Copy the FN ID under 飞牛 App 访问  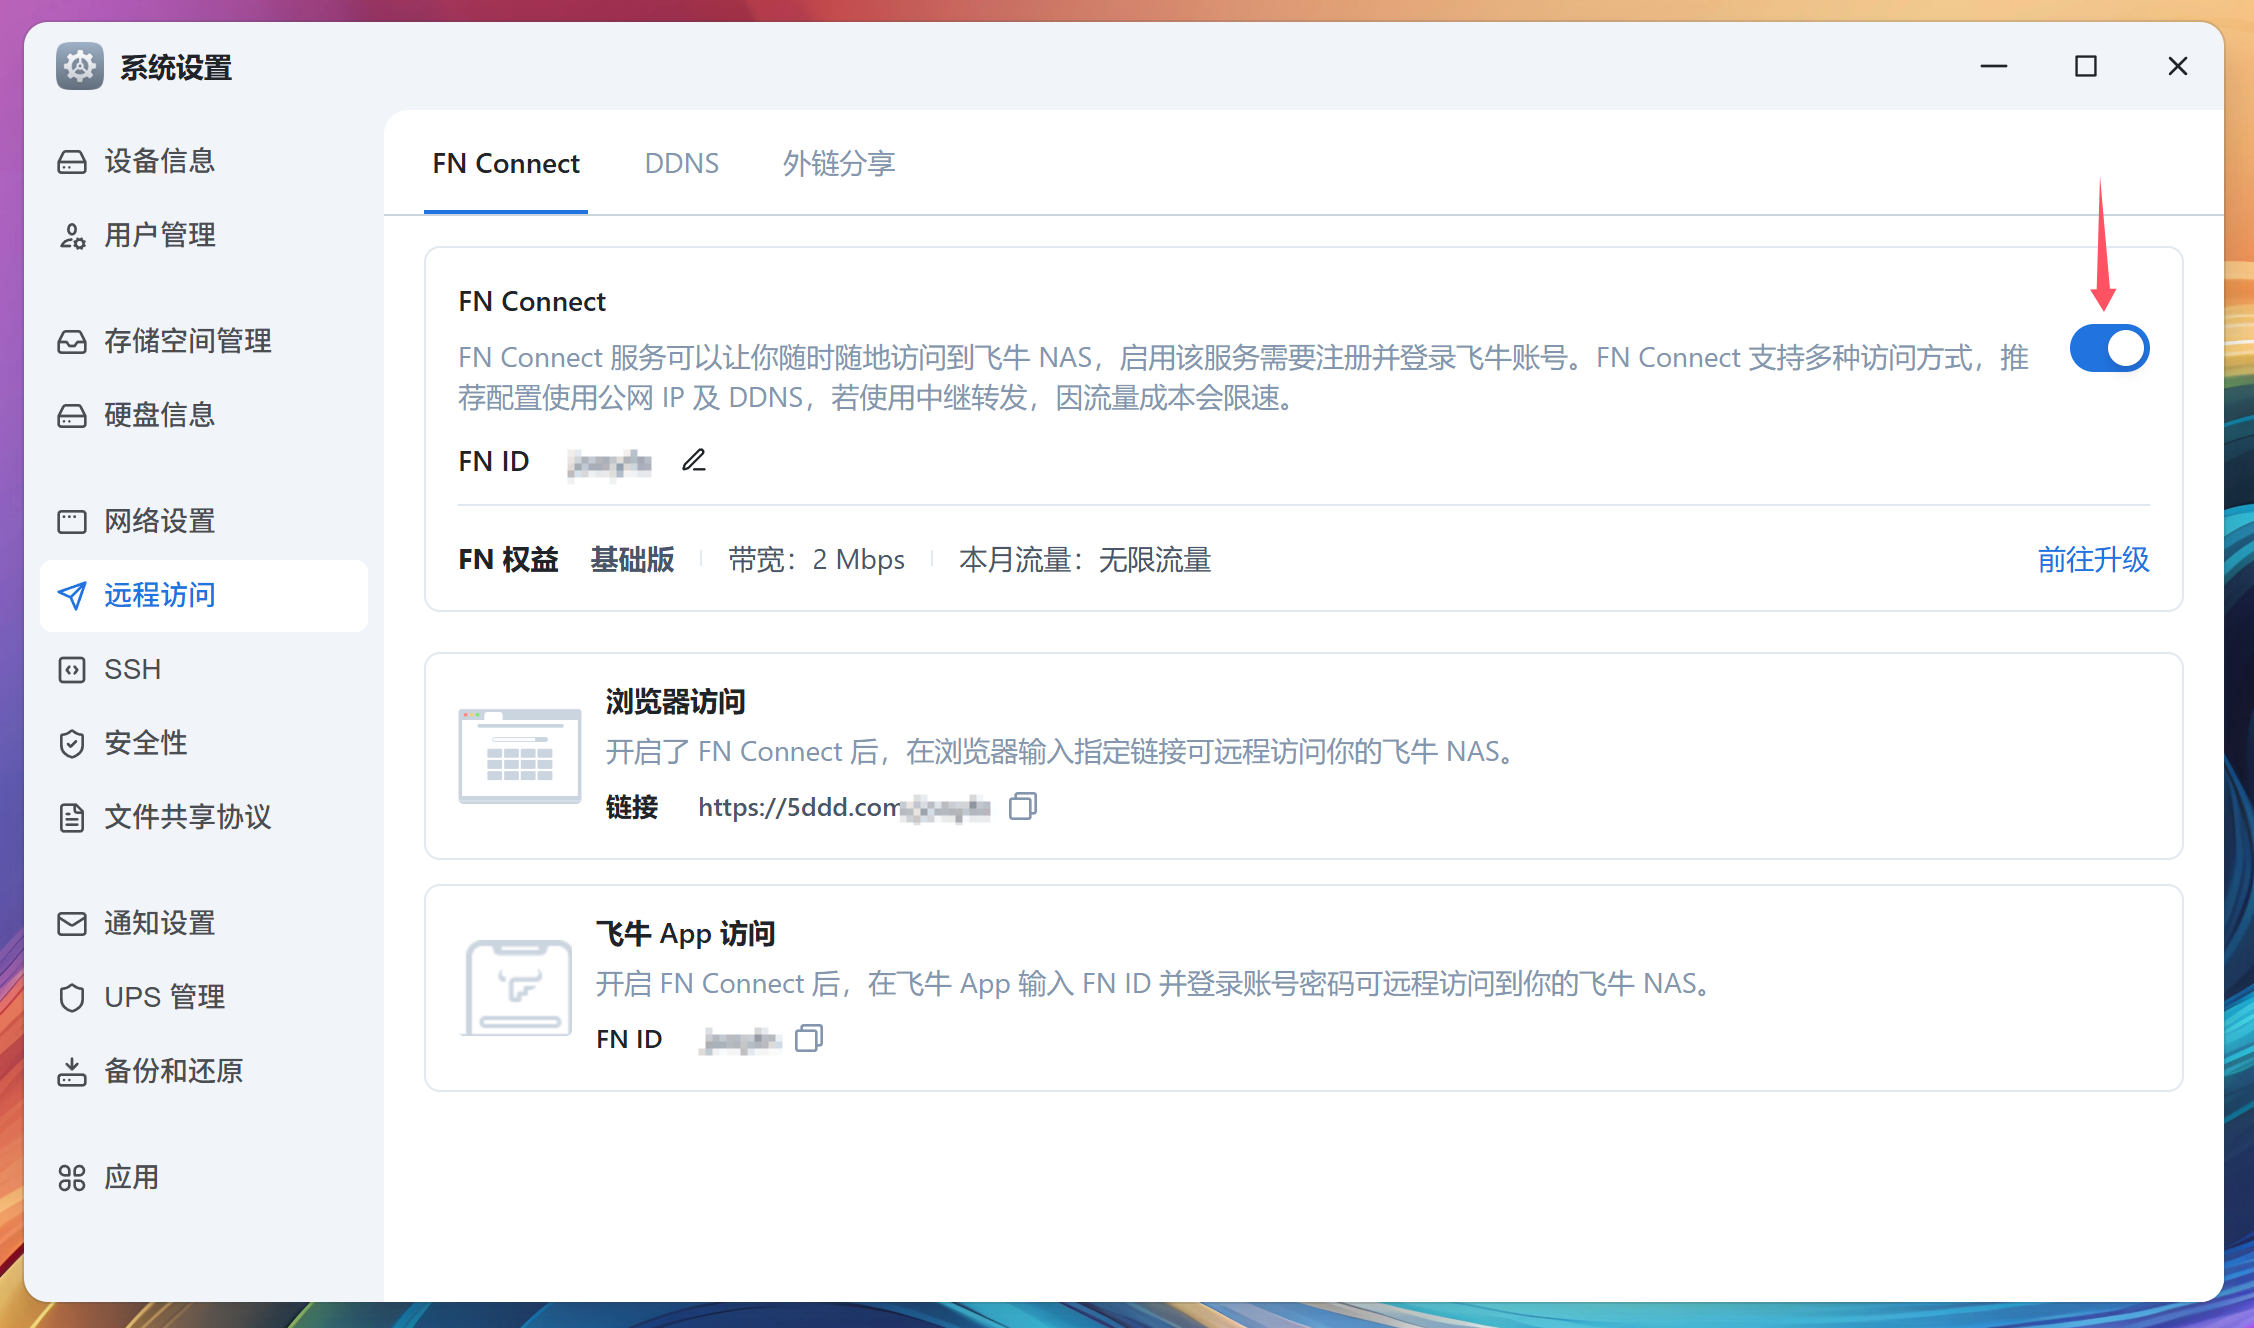coord(808,1039)
